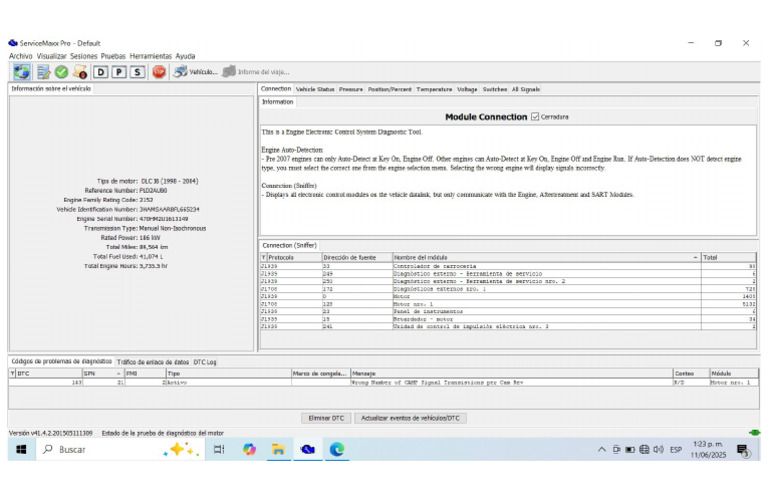The height and width of the screenshot is (497, 768).
Task: Click the volume speaker tray icon
Action: pyautogui.click(x=658, y=450)
